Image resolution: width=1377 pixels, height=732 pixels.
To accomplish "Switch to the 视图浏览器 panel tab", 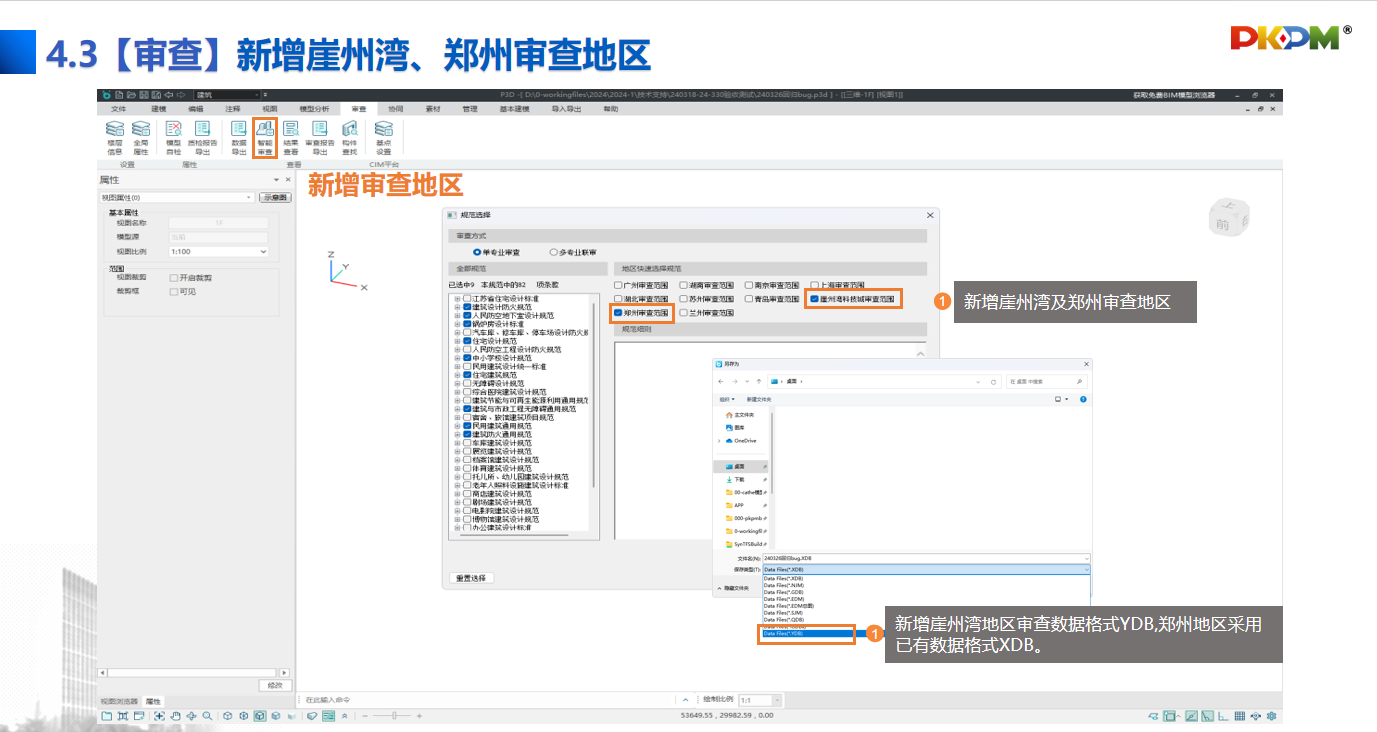I will point(119,702).
